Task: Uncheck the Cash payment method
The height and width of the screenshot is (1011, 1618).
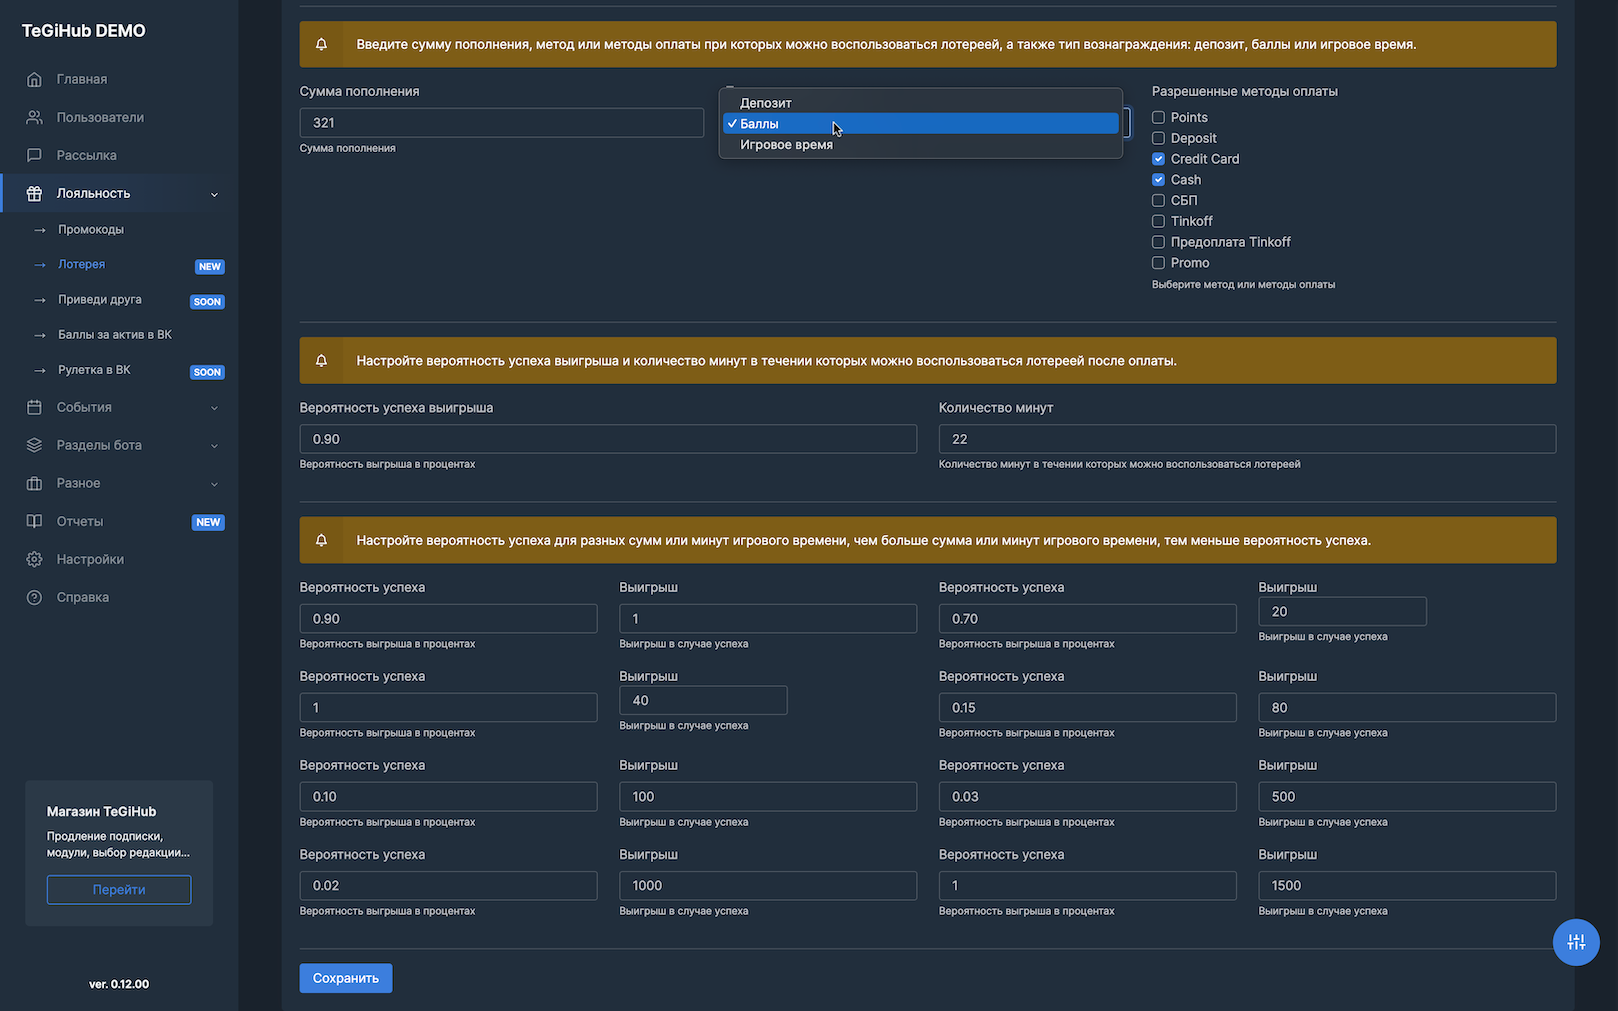Action: coord(1158,180)
